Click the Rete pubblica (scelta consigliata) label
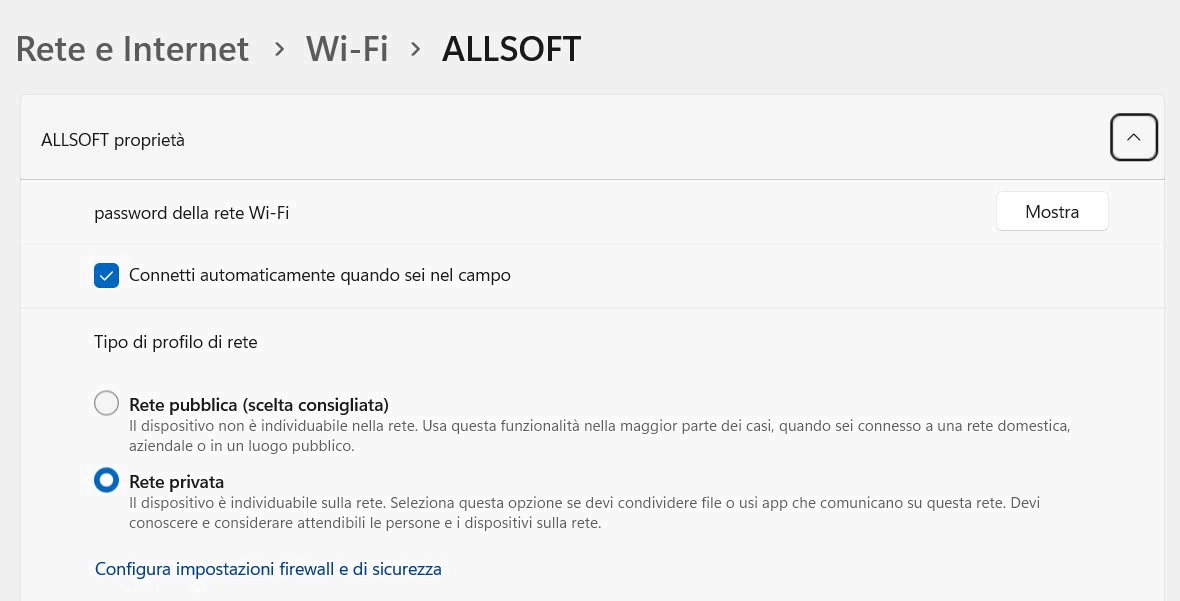1180x601 pixels. [258, 405]
